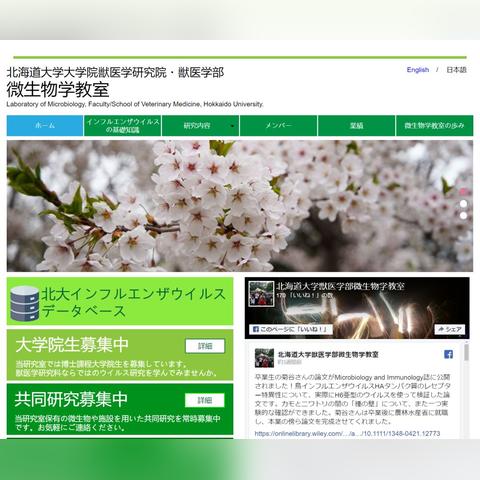
Task: Select the second slideshow dot
Action: click(463, 204)
